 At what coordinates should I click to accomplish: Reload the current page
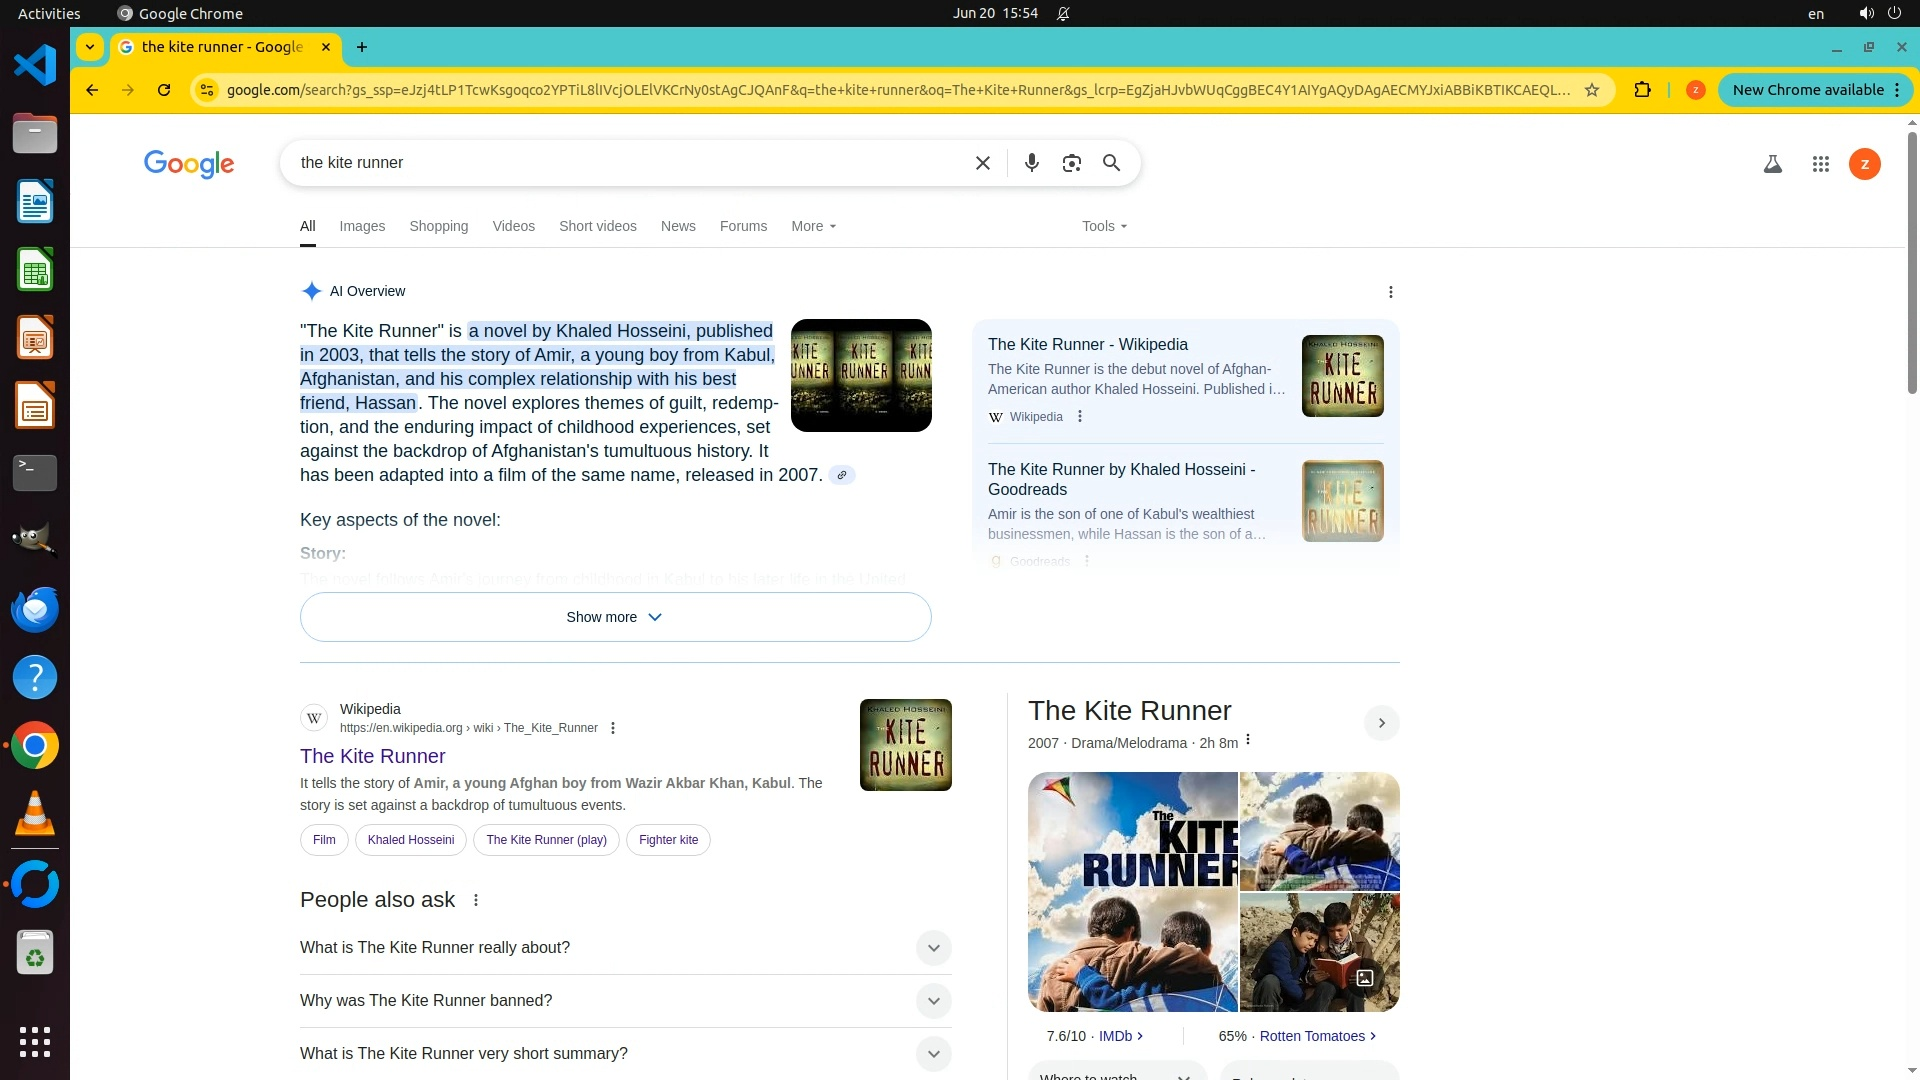pos(164,90)
